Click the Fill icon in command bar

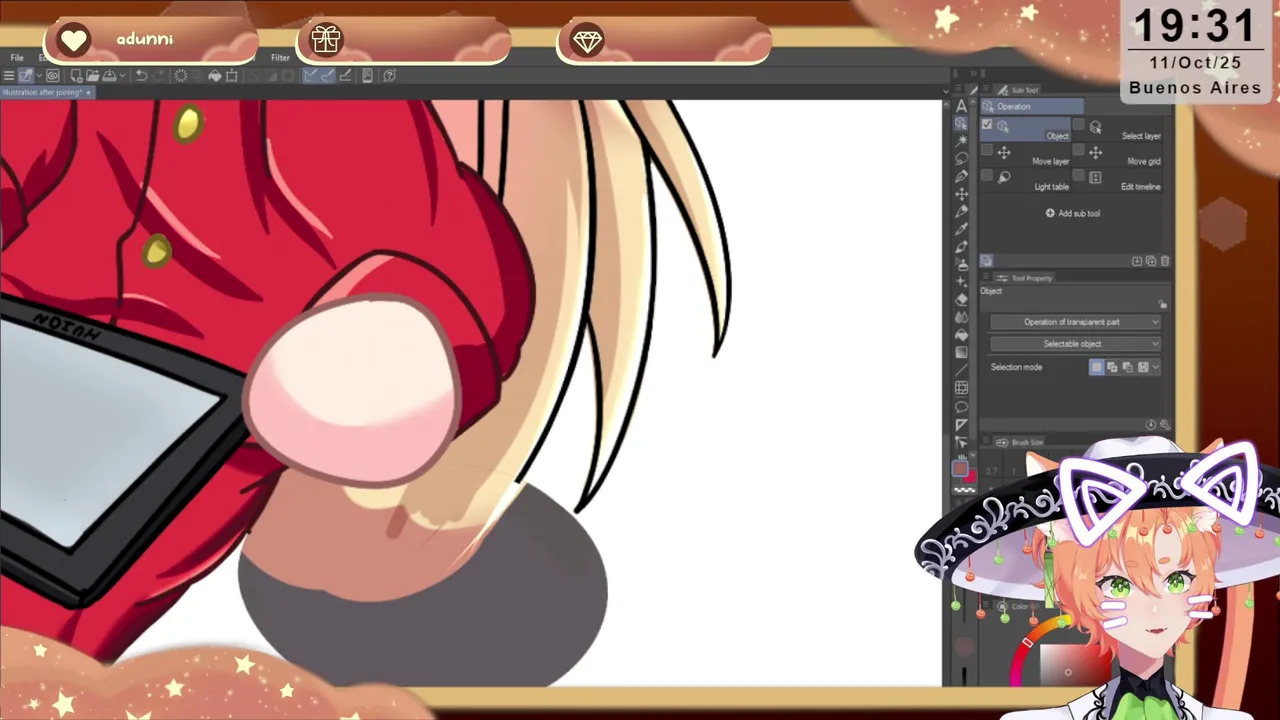point(214,76)
